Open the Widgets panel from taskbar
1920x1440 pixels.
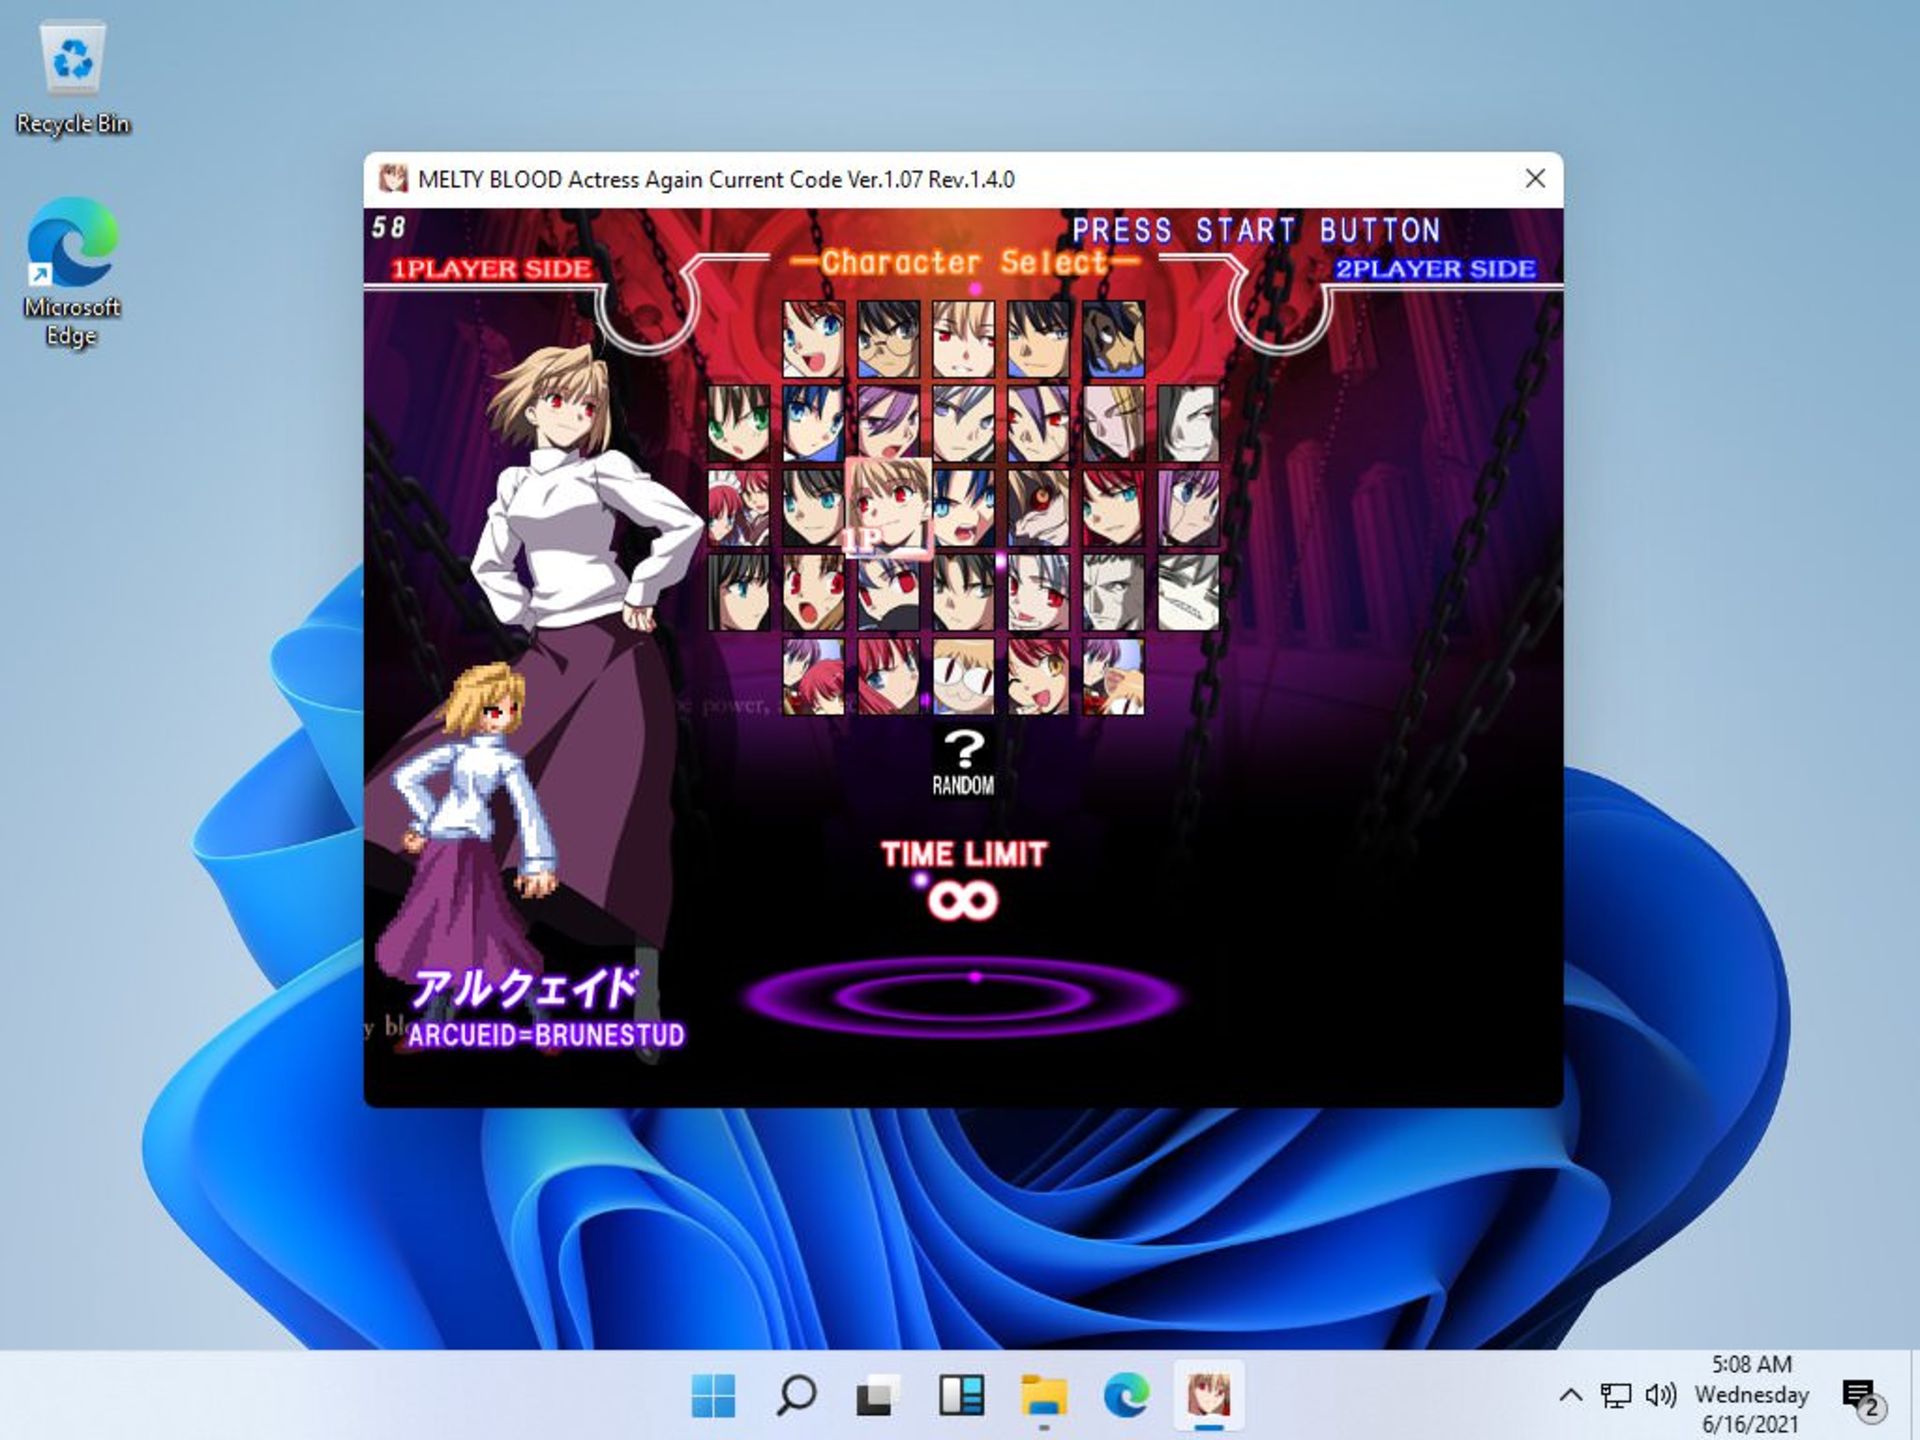961,1394
